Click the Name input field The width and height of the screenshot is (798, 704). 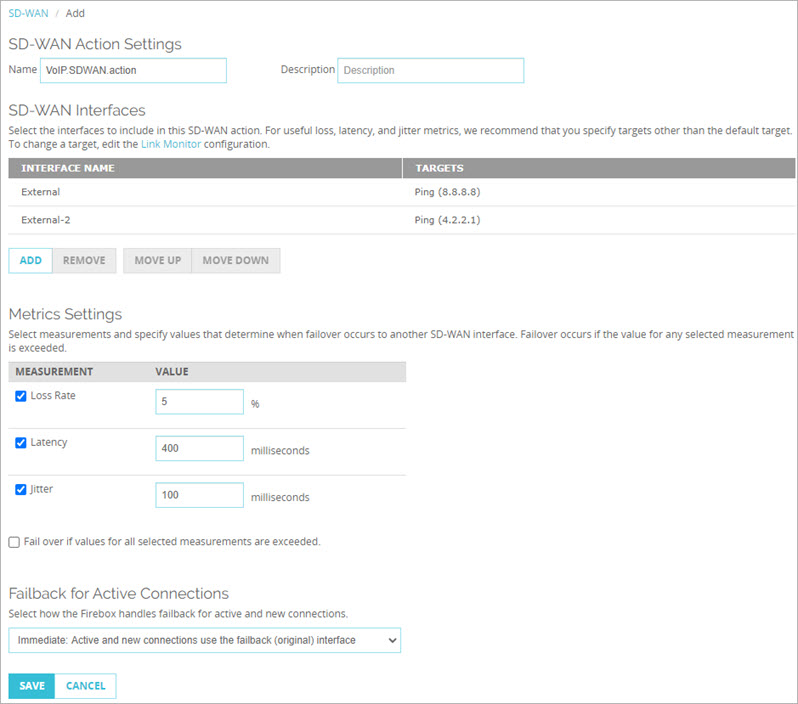pos(133,70)
